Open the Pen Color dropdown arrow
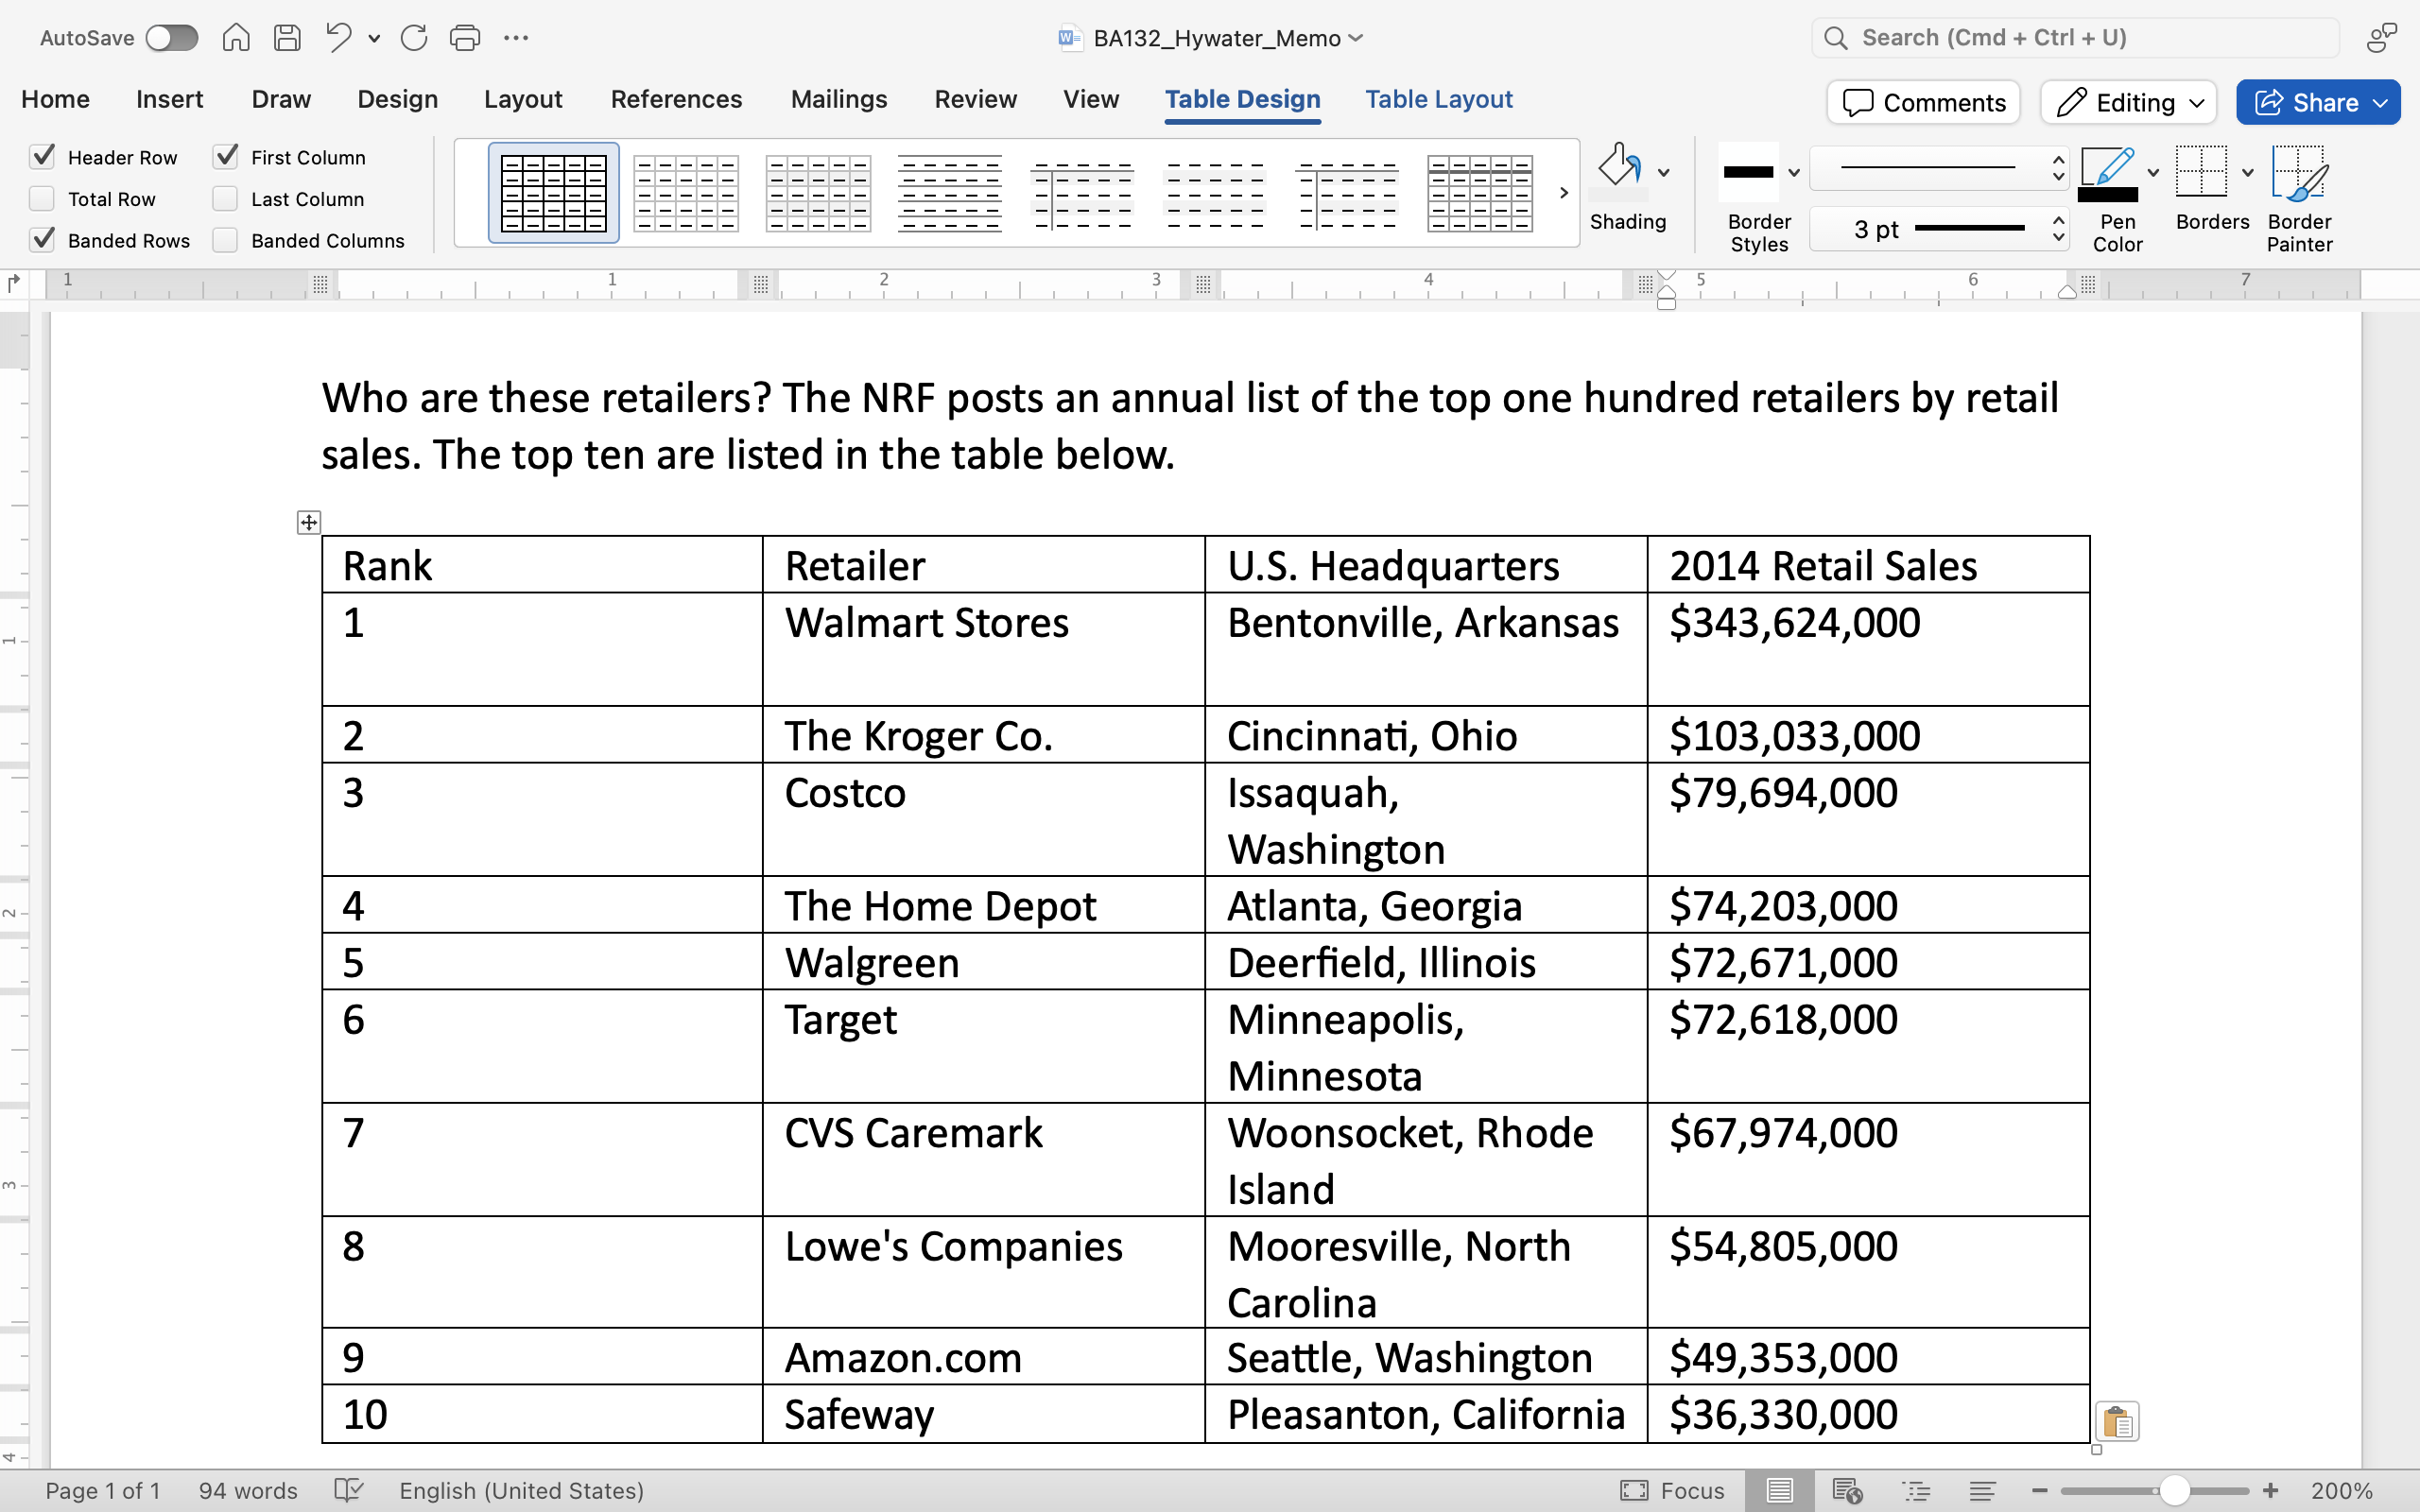This screenshot has height=1512, width=2420. click(2153, 173)
